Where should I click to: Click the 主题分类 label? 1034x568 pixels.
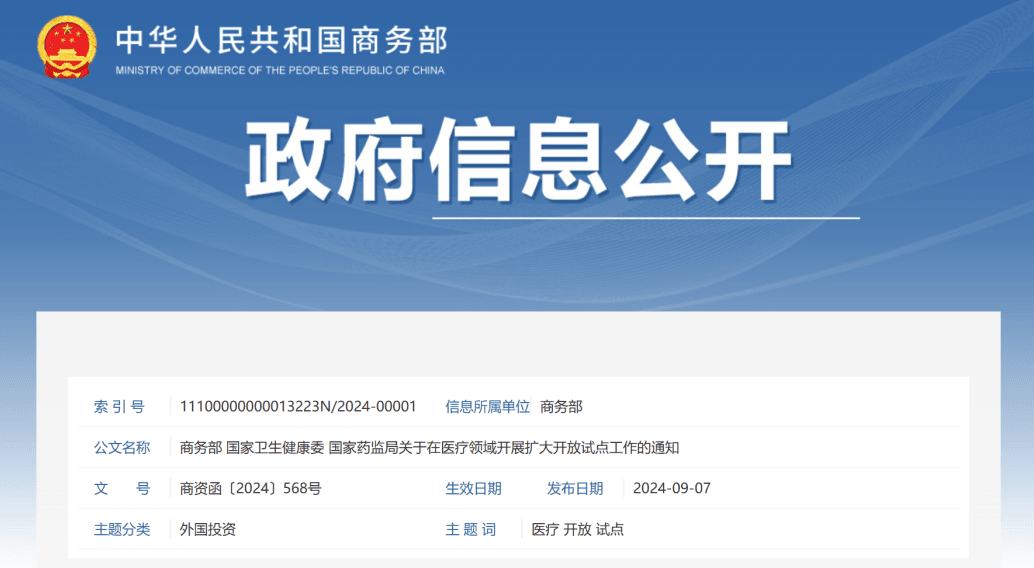tap(122, 530)
